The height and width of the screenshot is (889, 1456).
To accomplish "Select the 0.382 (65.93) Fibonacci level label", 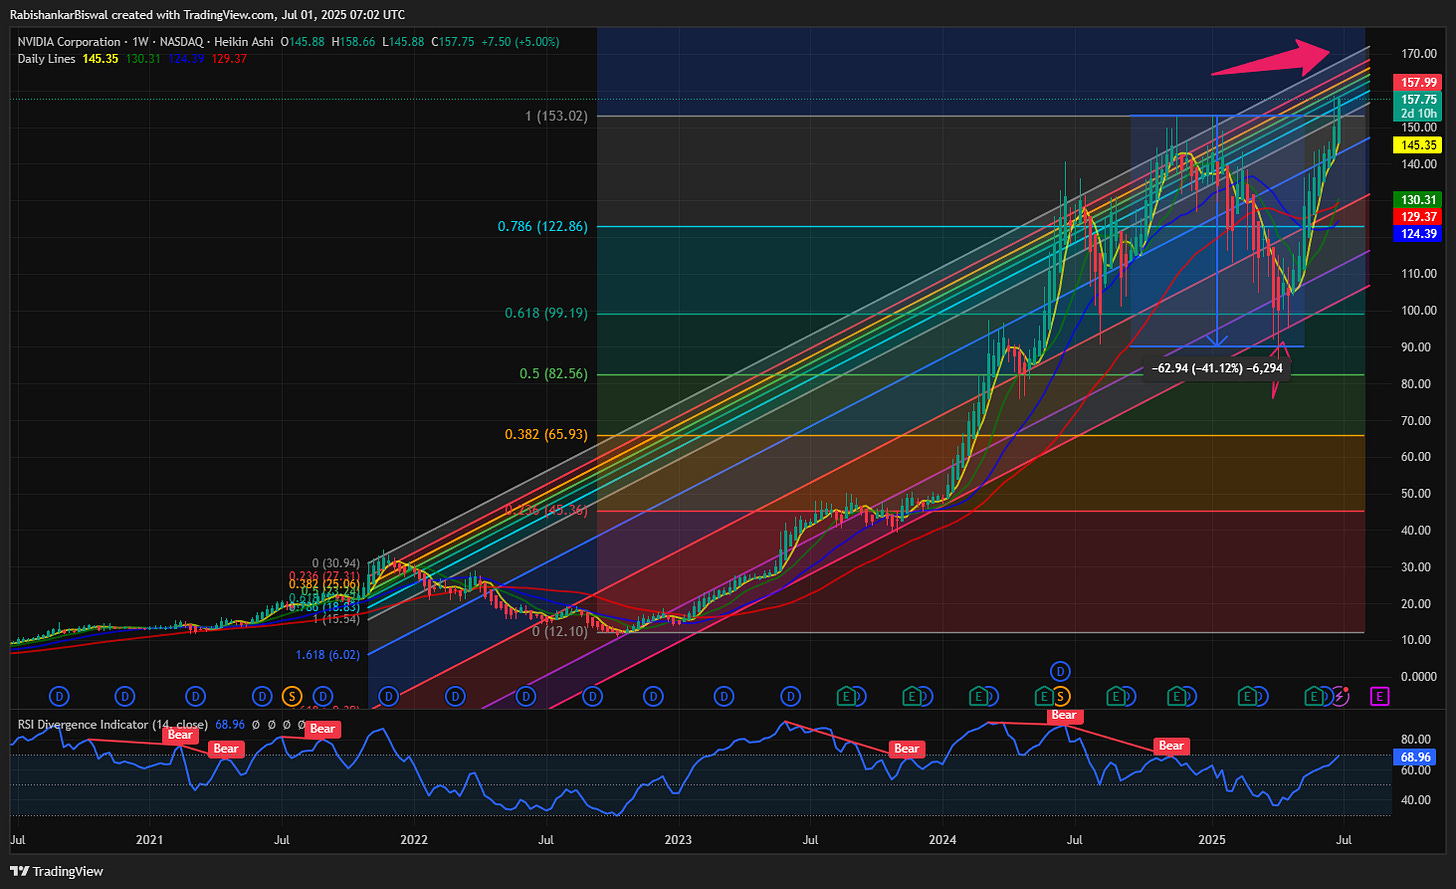I will (546, 435).
